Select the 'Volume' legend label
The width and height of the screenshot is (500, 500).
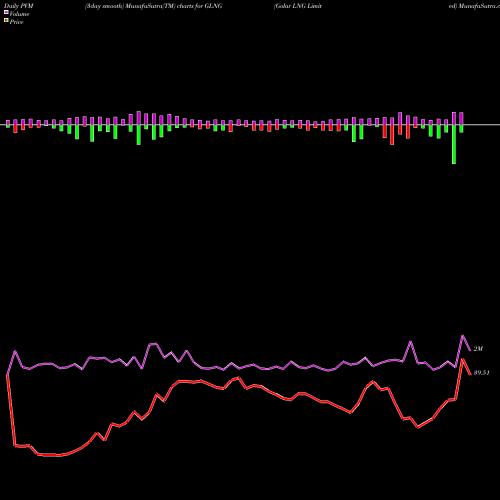(19, 14)
